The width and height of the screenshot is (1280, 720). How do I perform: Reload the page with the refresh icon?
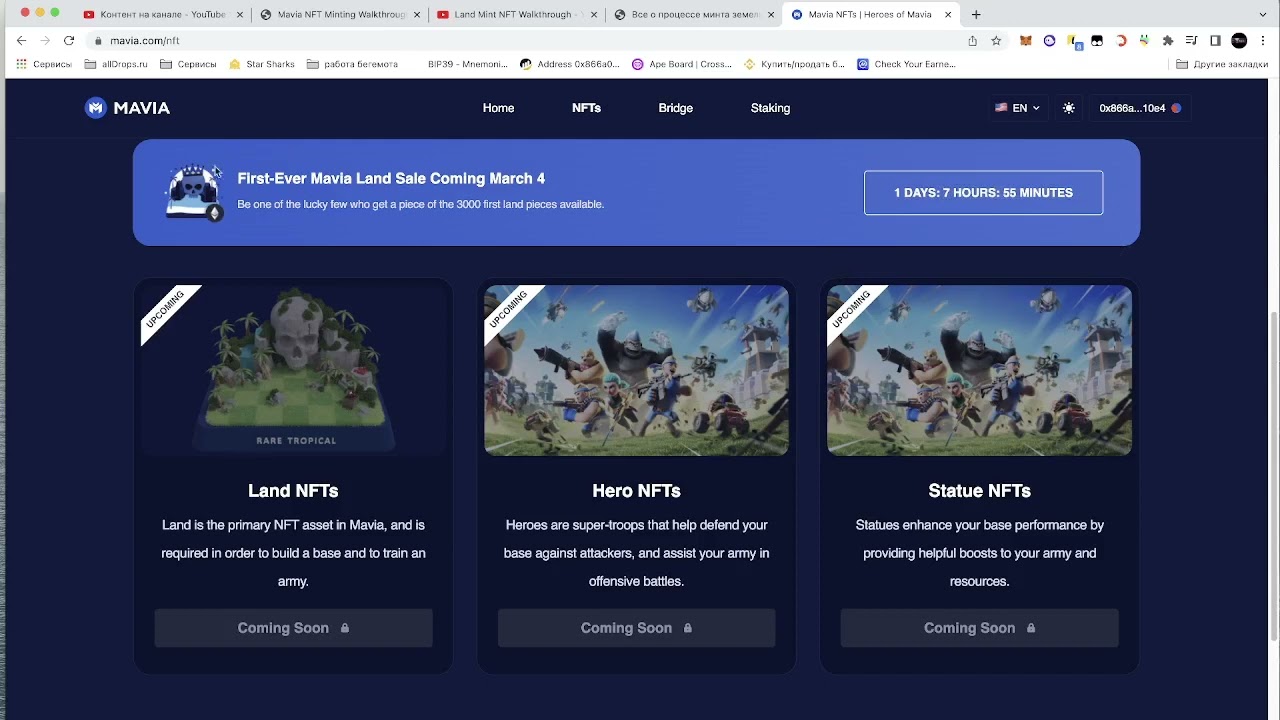coord(69,40)
